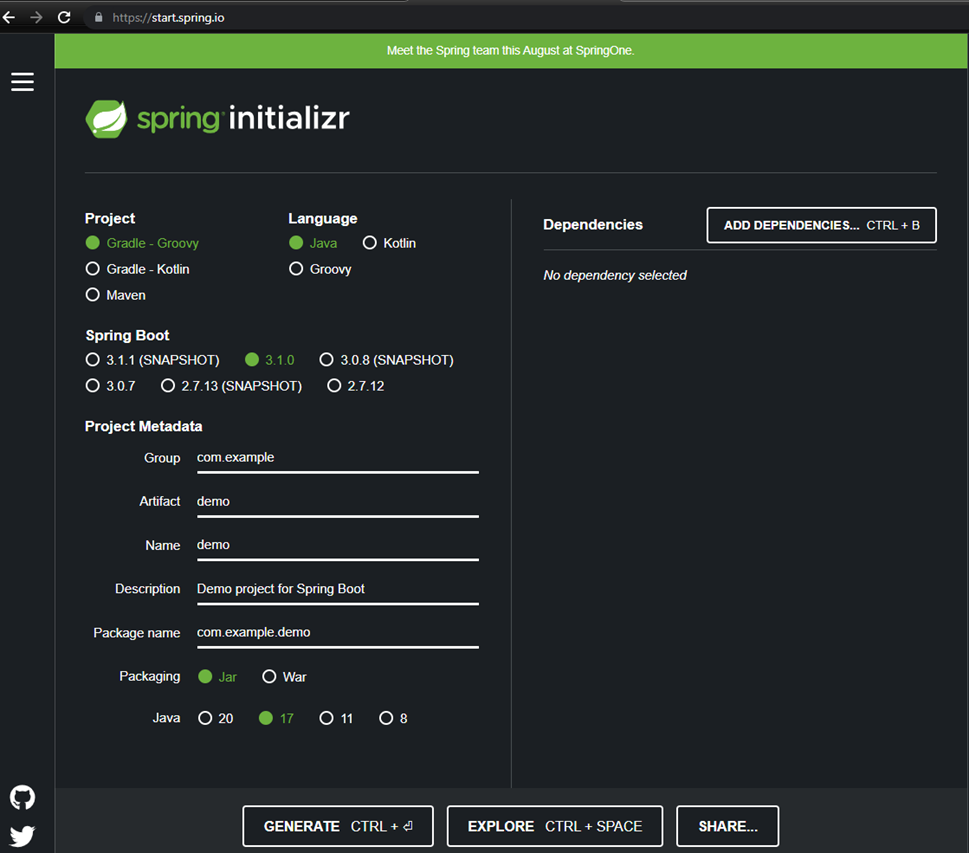Click the 'Dependencies' heading
Viewport: 969px width, 853px height.
pyautogui.click(x=593, y=224)
